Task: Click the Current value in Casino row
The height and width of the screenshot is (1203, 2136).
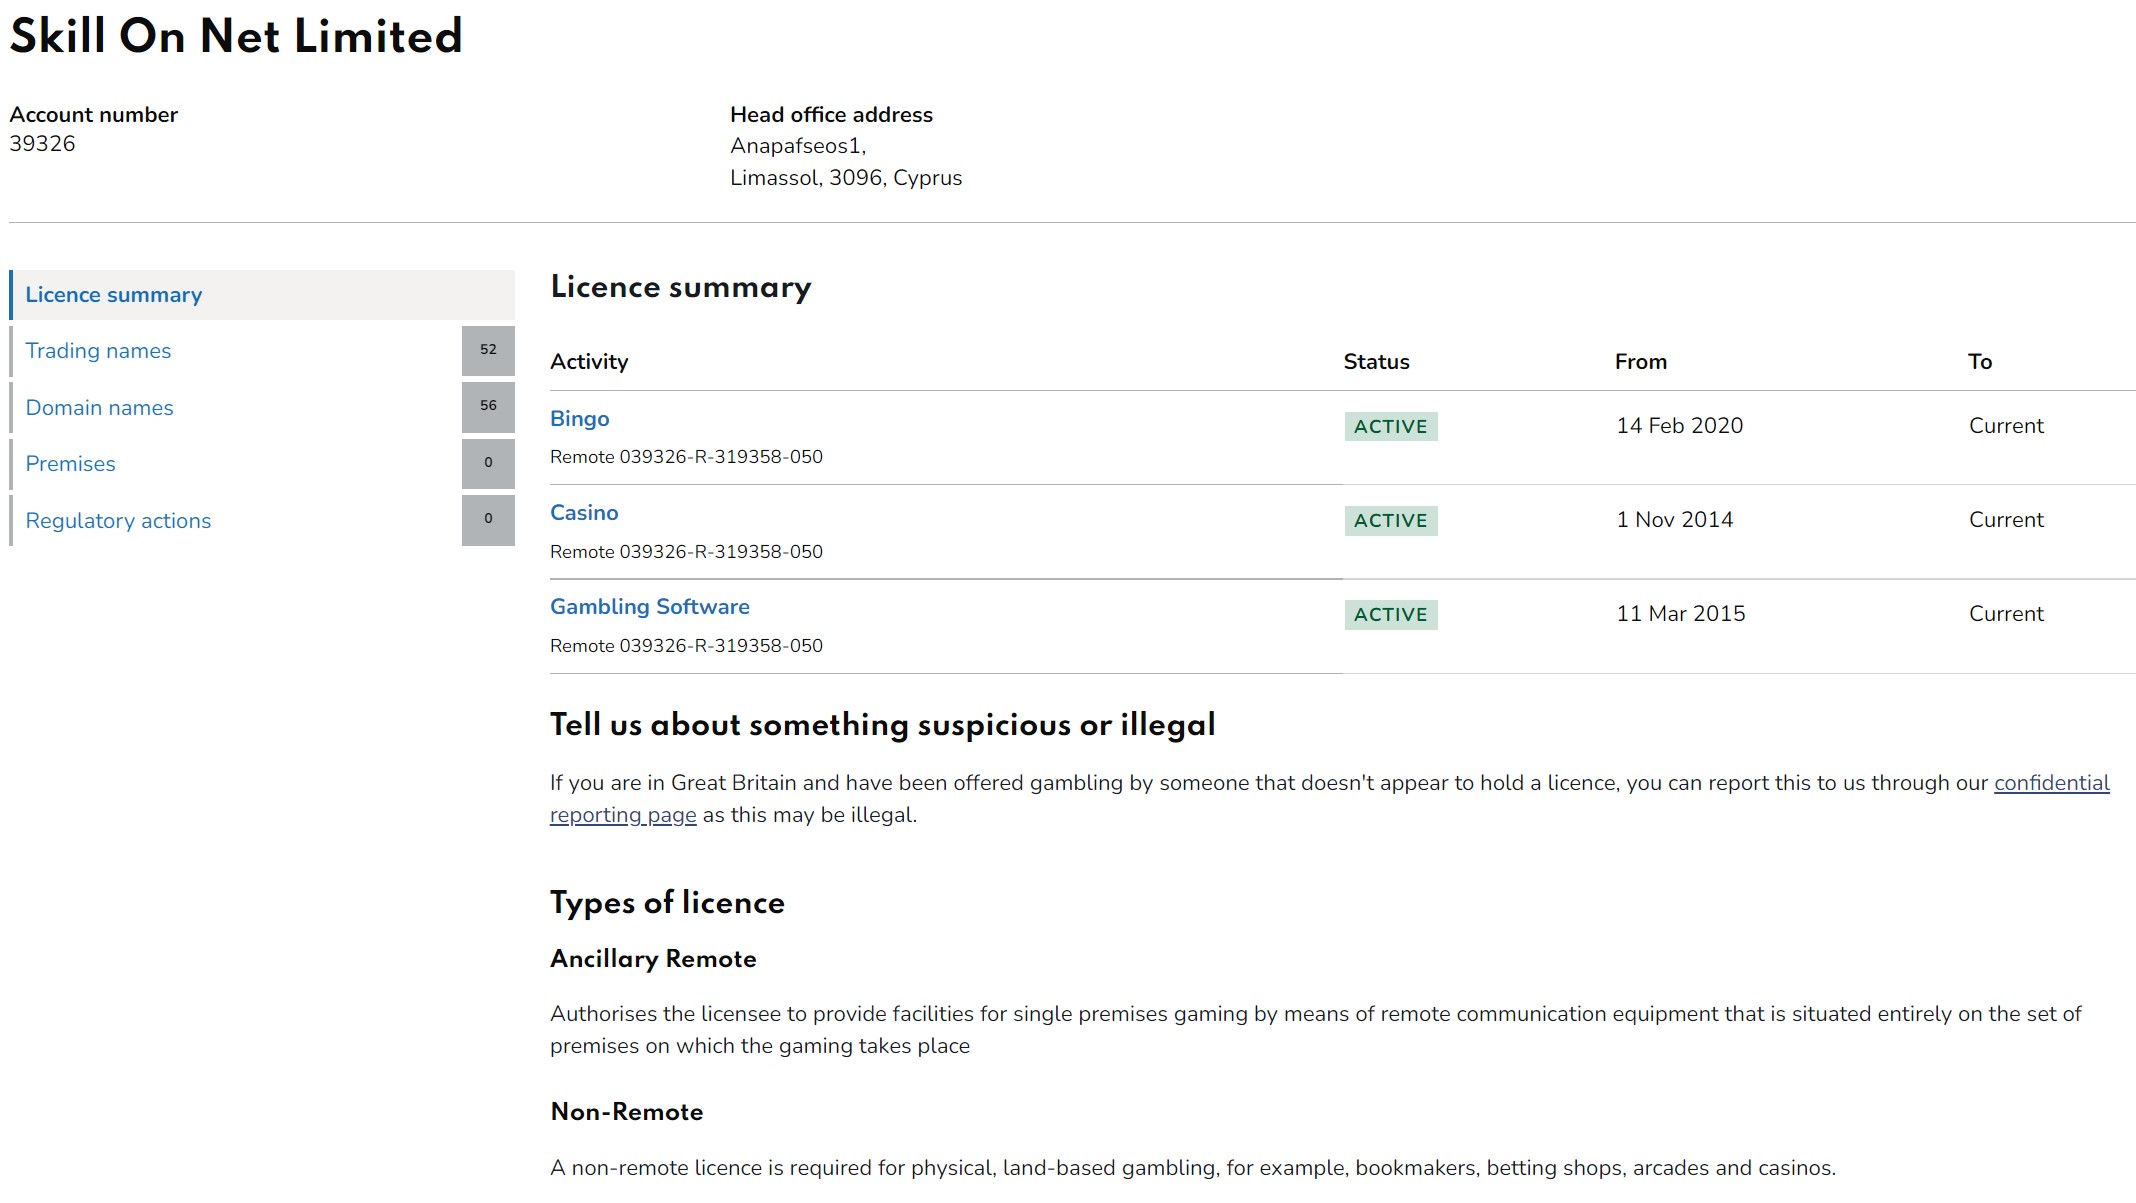Action: 2006,520
